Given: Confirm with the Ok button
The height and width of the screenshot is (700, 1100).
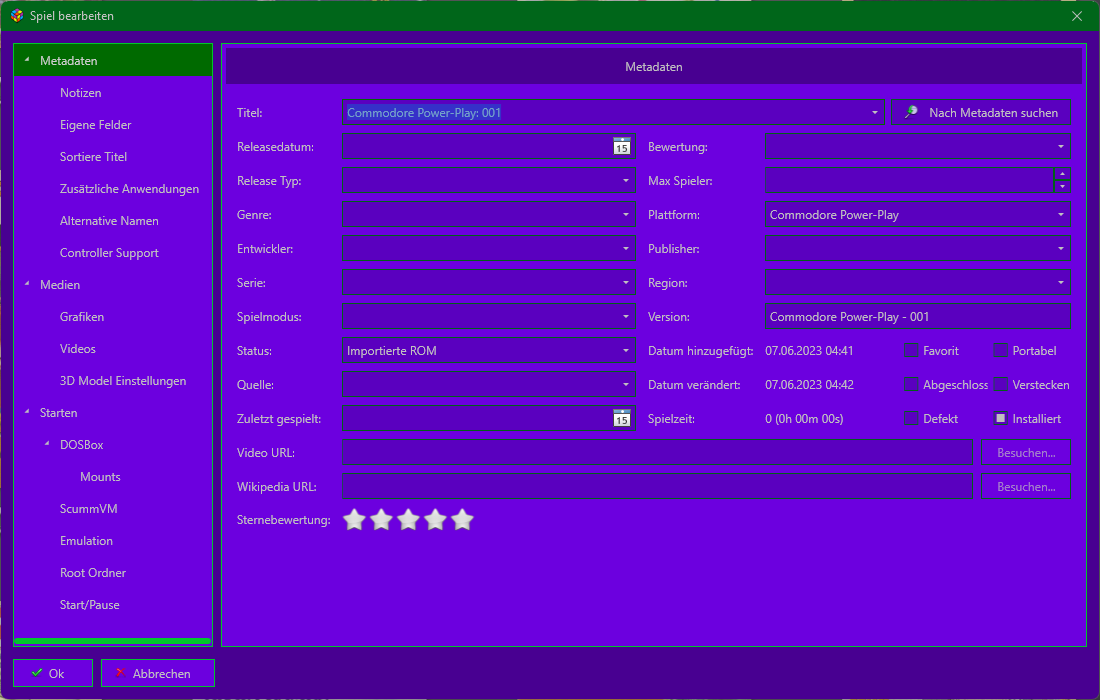Looking at the screenshot, I should [53, 673].
